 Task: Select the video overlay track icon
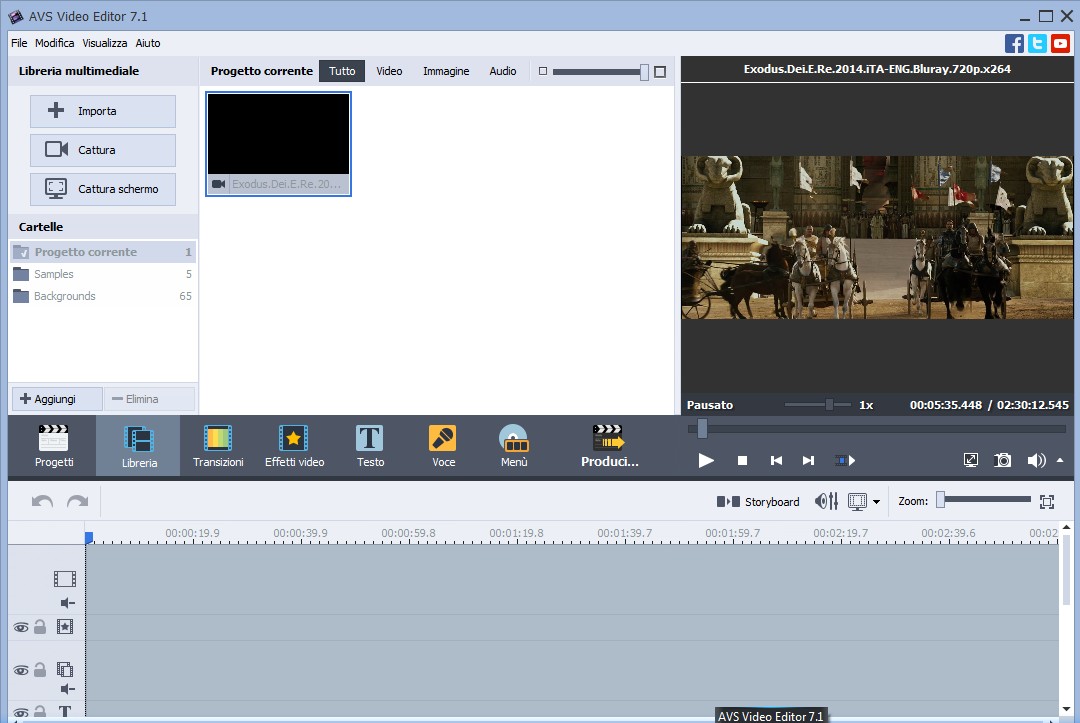point(65,669)
